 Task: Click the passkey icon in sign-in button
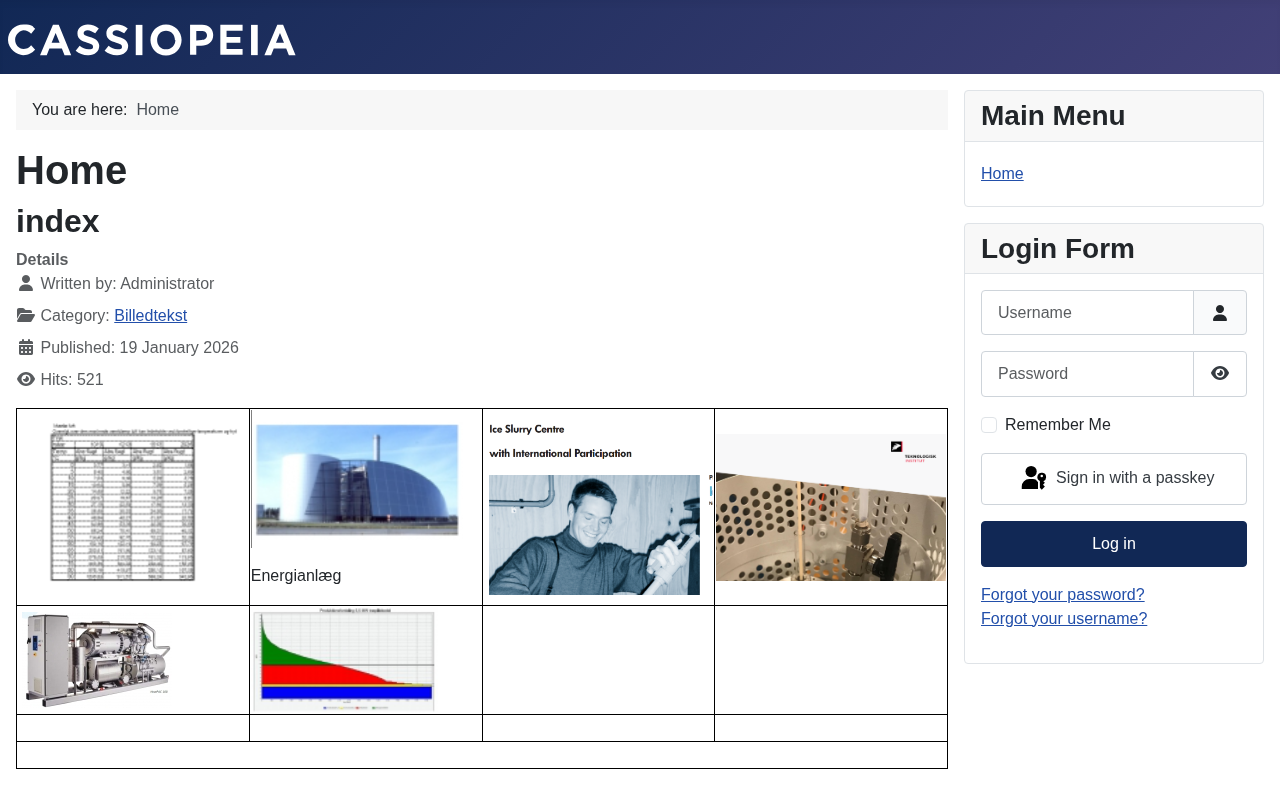pos(1034,478)
